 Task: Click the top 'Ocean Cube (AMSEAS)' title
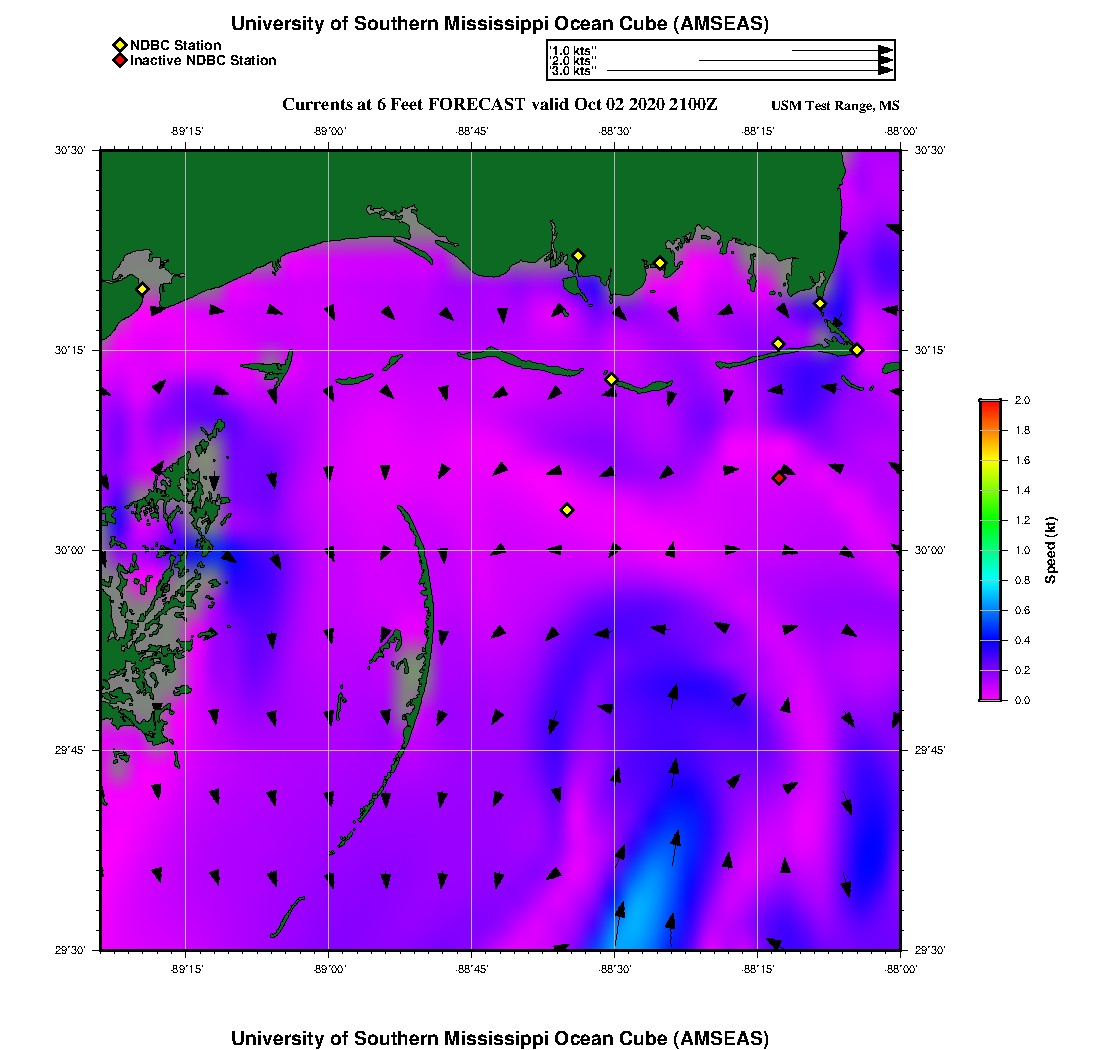pos(500,24)
